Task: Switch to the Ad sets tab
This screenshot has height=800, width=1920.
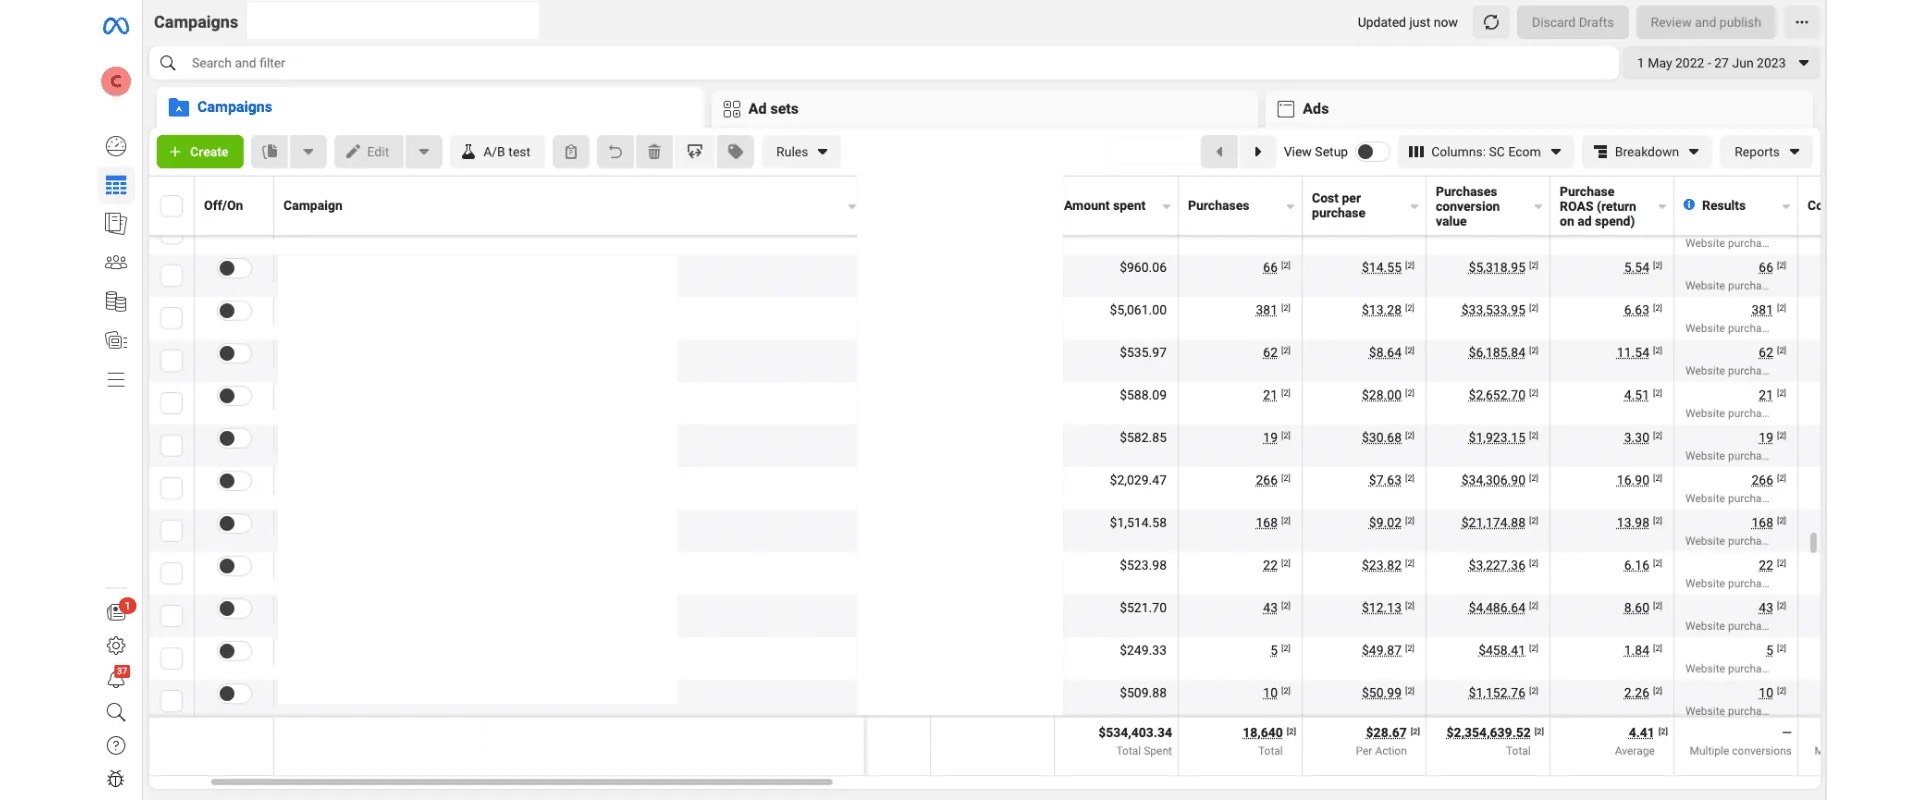Action: [x=773, y=109]
